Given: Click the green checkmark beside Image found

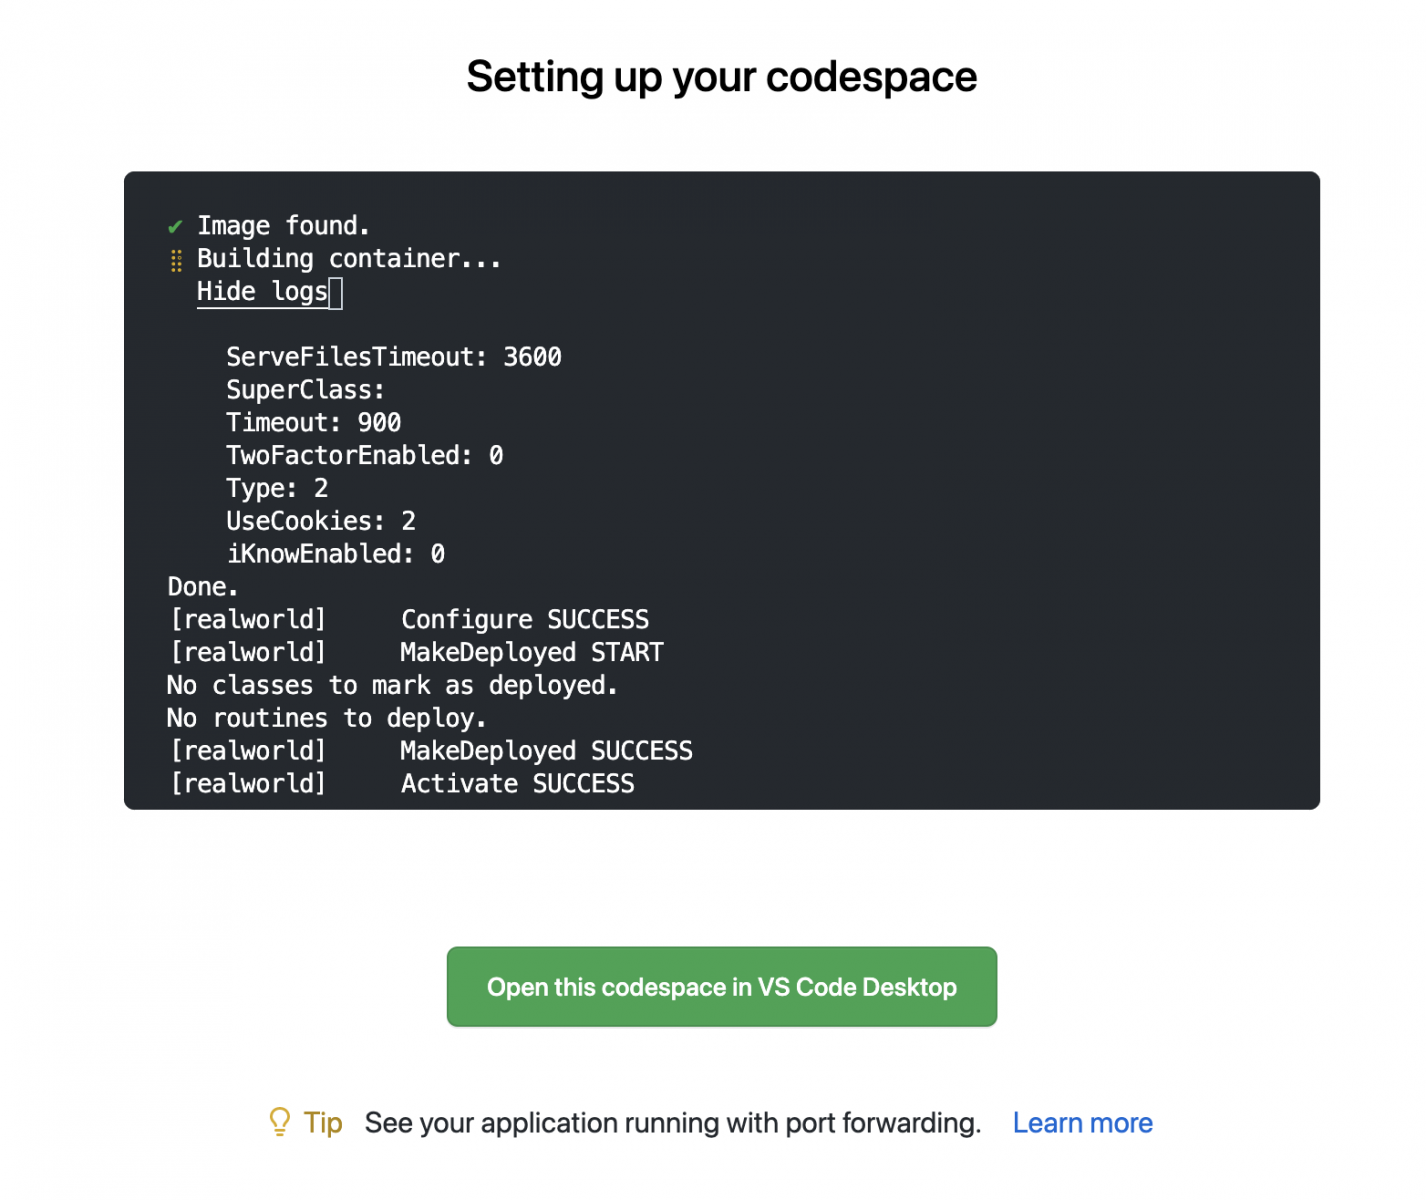Looking at the screenshot, I should [x=175, y=227].
